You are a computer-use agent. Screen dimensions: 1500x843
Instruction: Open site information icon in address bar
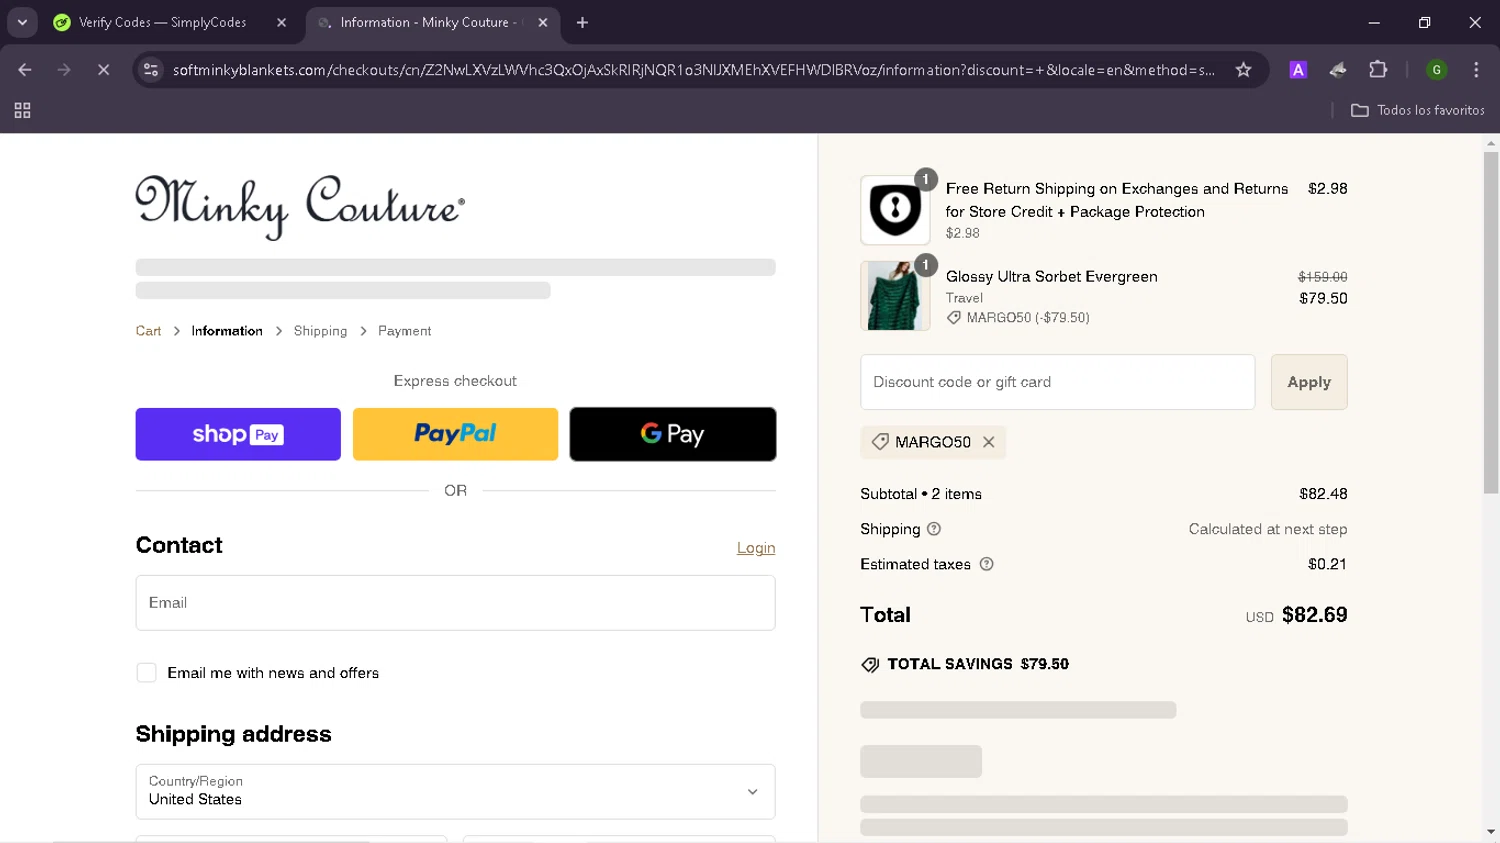point(151,70)
